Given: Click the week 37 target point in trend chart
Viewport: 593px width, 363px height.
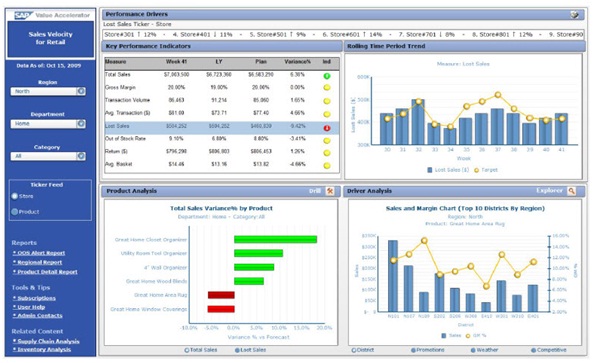Looking at the screenshot, I should (498, 95).
